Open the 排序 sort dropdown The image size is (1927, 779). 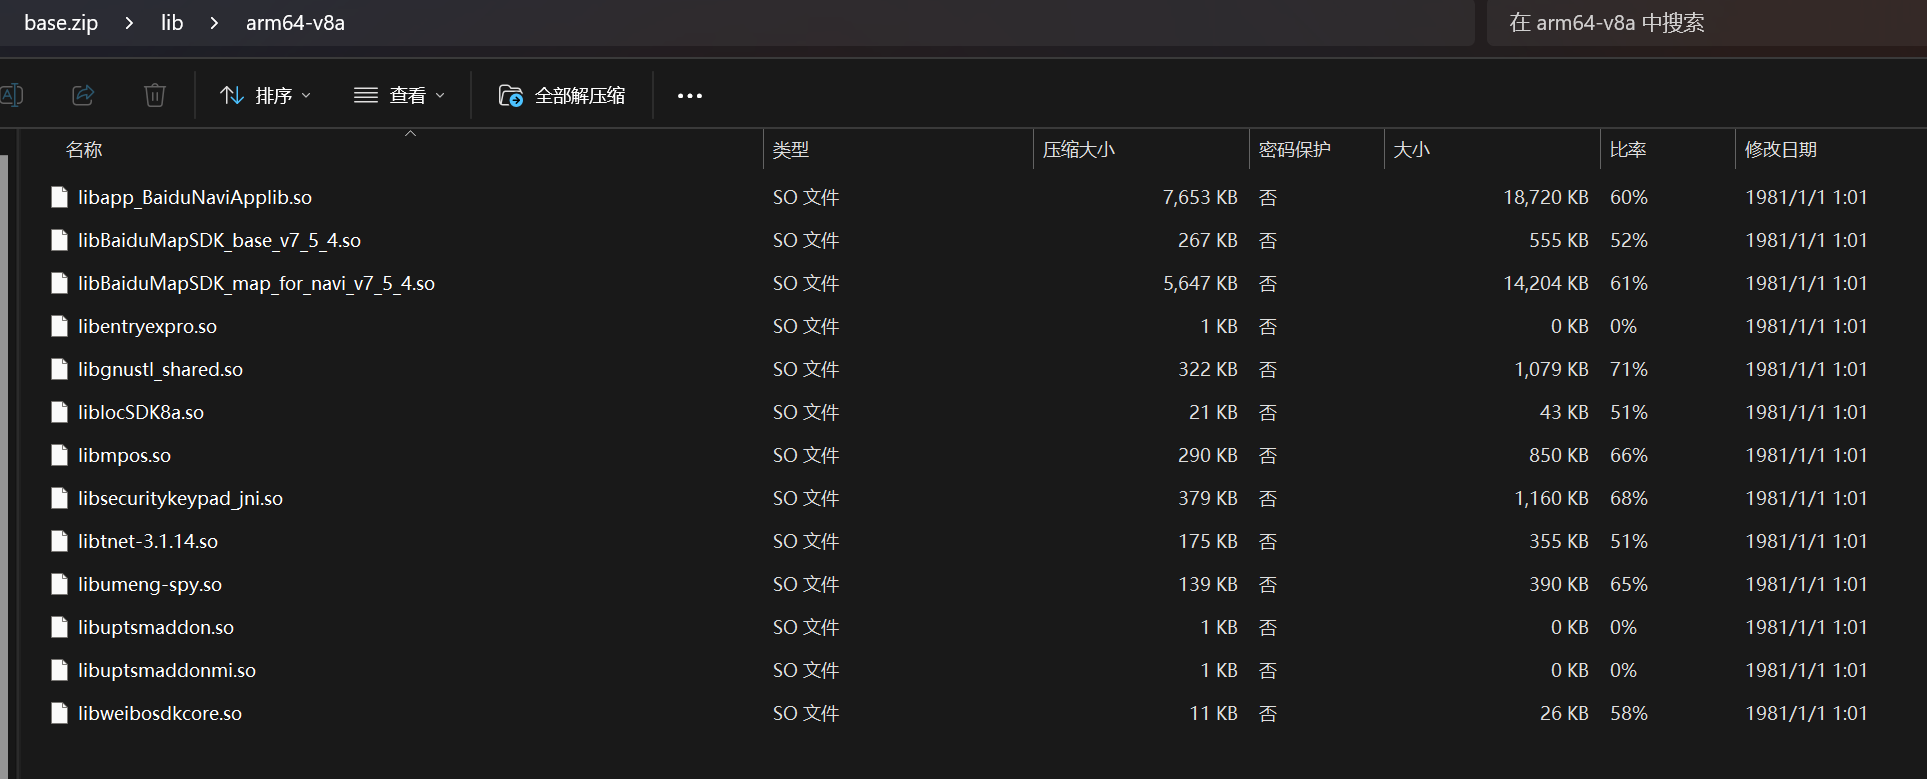coord(265,95)
